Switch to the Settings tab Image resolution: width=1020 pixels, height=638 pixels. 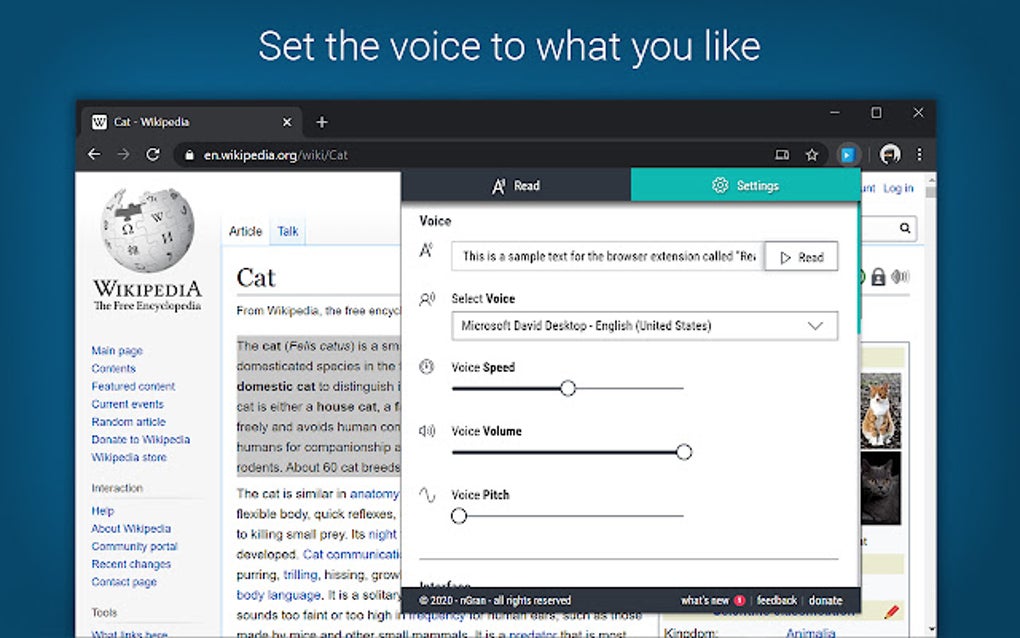(745, 186)
